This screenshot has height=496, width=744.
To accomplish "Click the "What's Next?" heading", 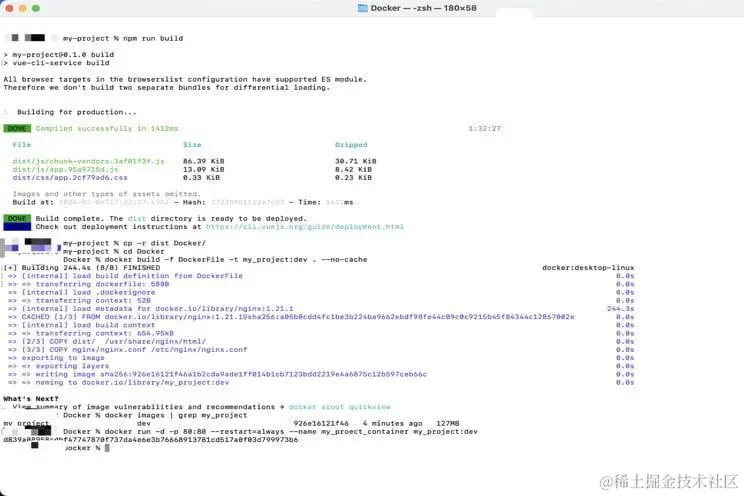I will [x=31, y=399].
